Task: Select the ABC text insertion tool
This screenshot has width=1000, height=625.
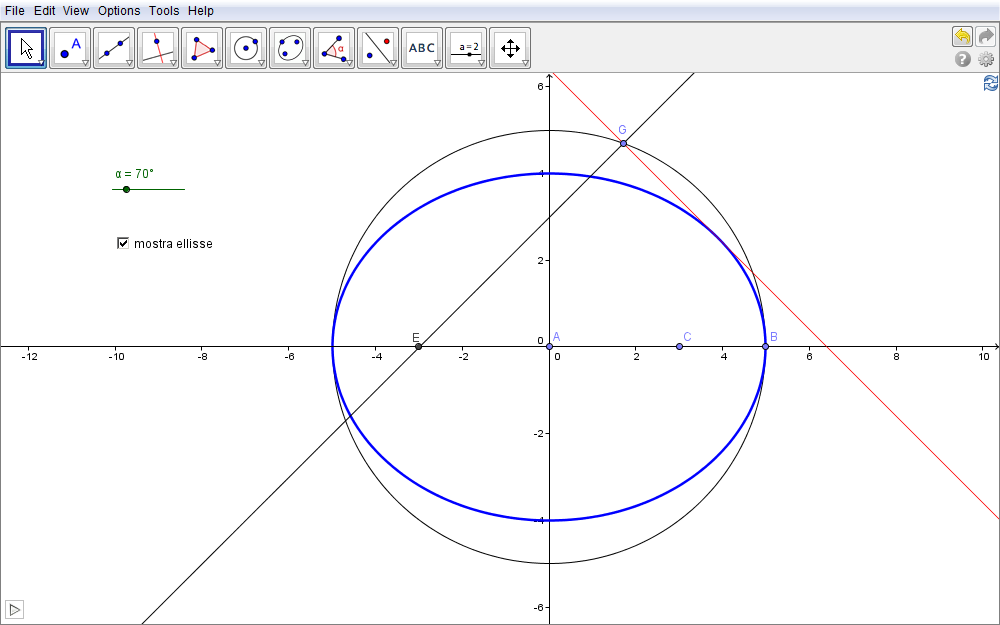Action: [422, 48]
